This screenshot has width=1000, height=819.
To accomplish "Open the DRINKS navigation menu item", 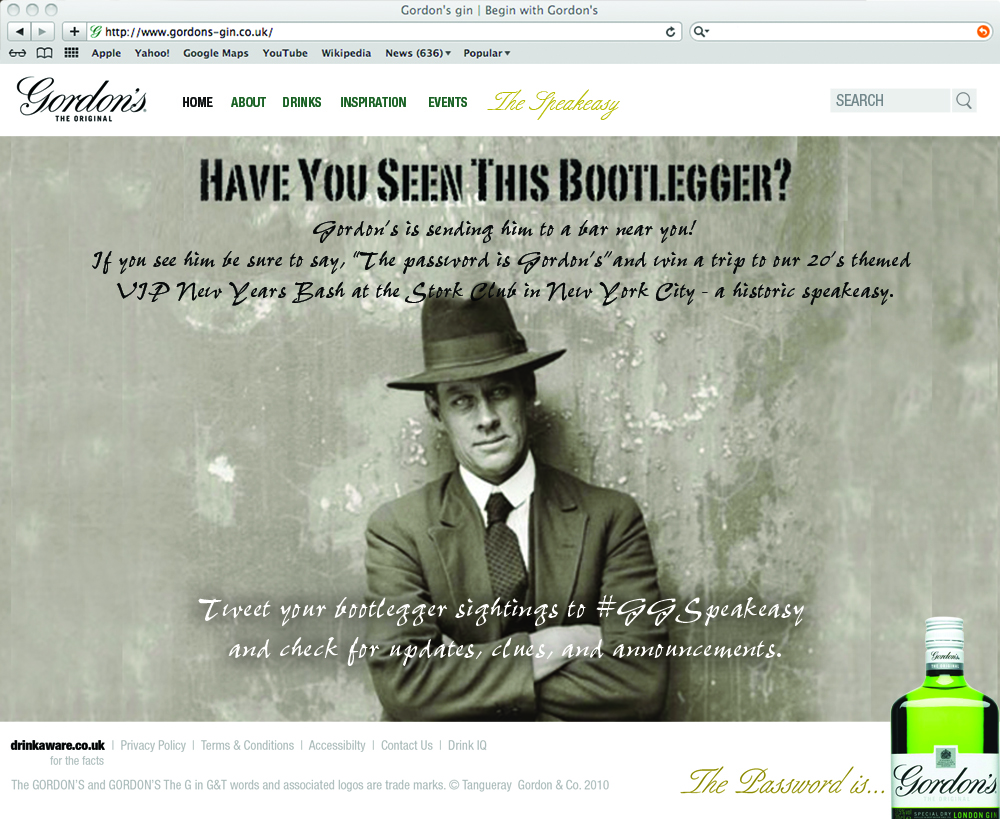I will pos(302,102).
